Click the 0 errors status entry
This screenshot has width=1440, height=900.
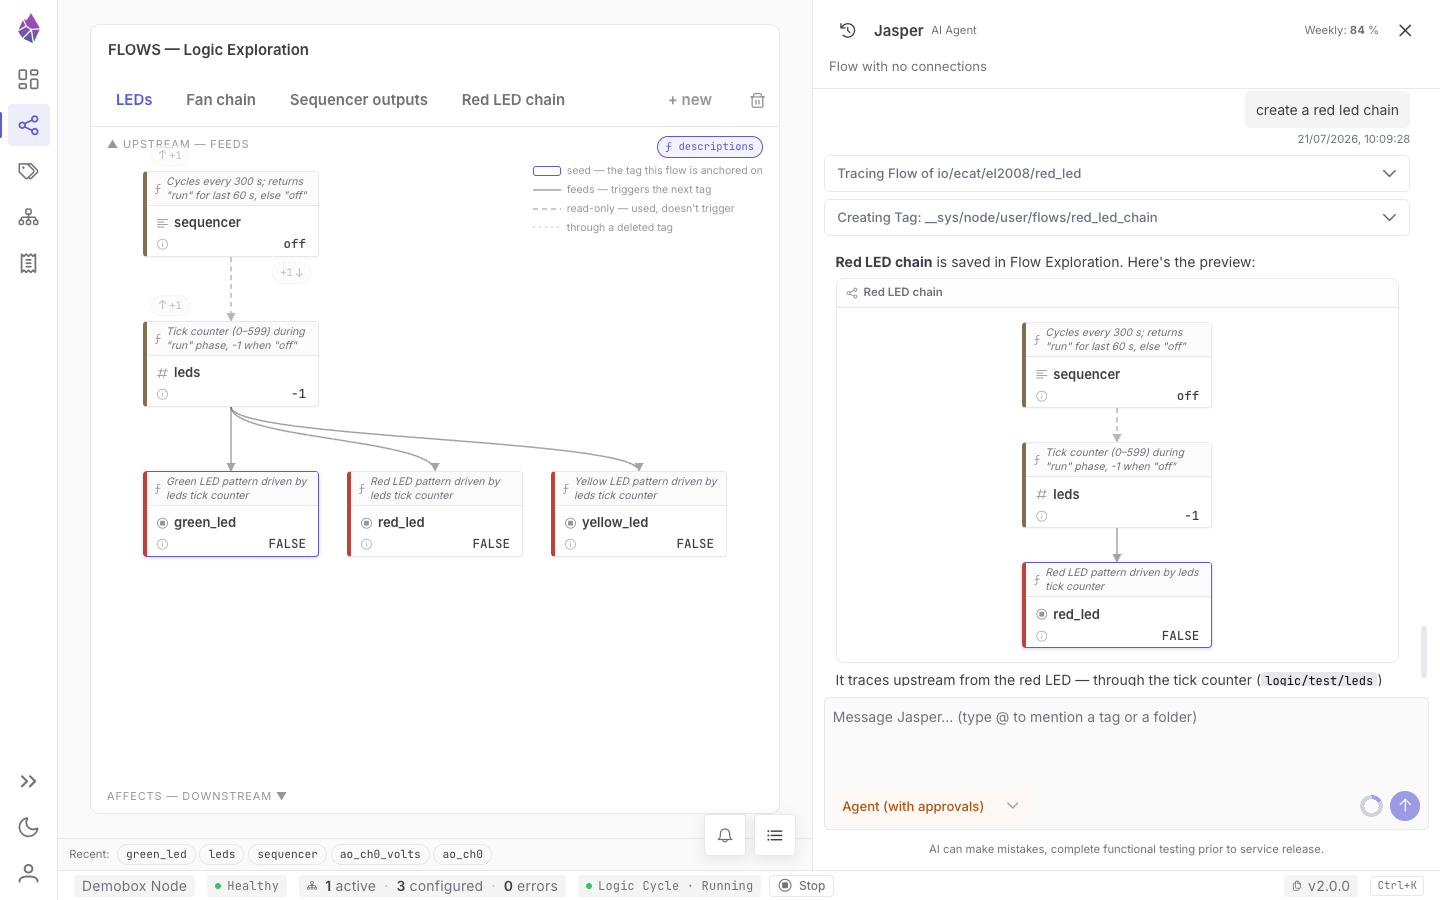click(531, 886)
